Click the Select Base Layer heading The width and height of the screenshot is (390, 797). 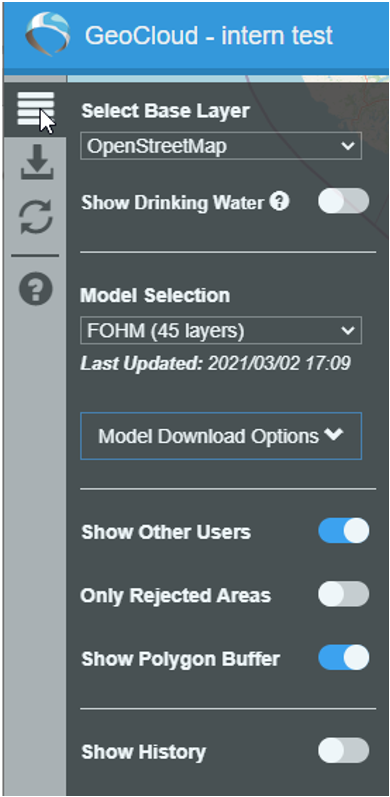point(166,111)
